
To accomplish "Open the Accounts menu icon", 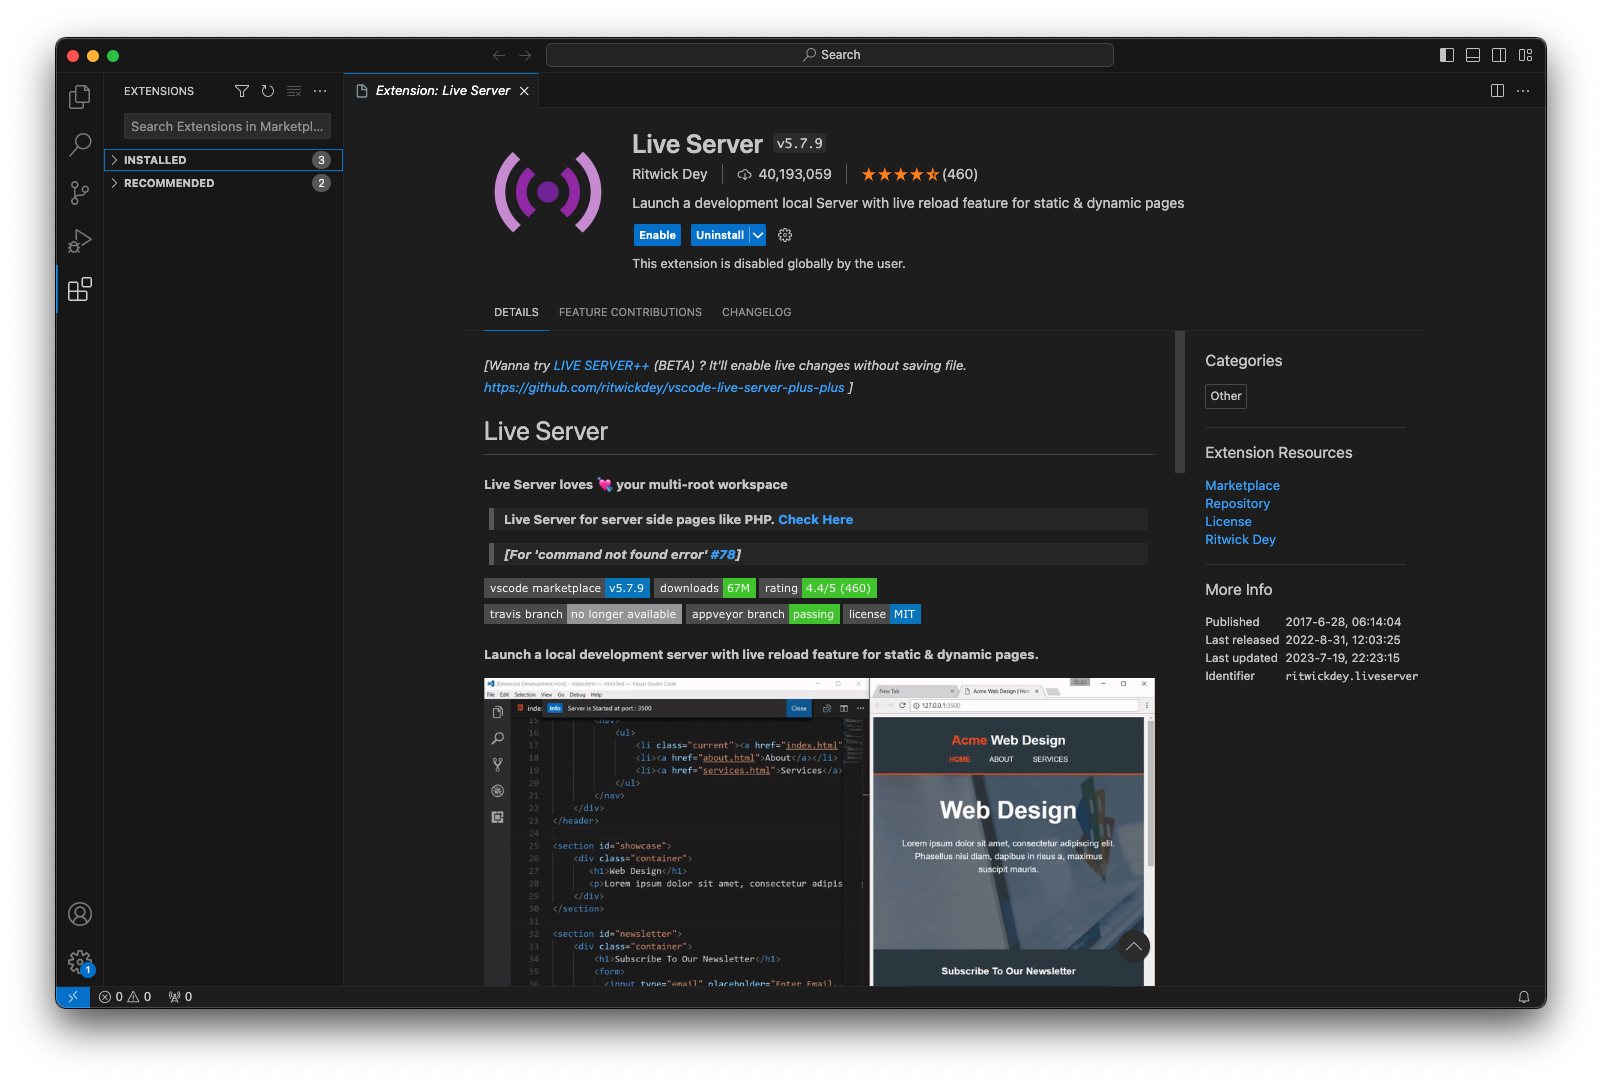I will coord(80,914).
